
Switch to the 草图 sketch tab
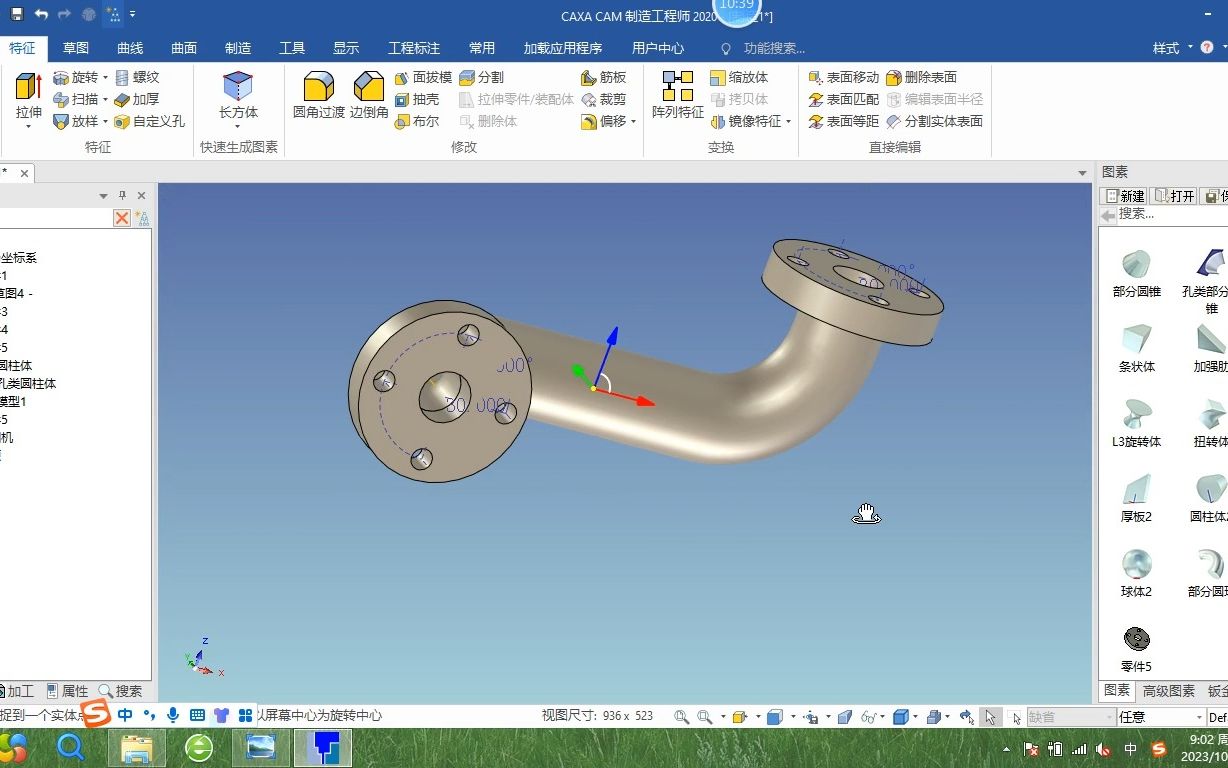click(76, 48)
